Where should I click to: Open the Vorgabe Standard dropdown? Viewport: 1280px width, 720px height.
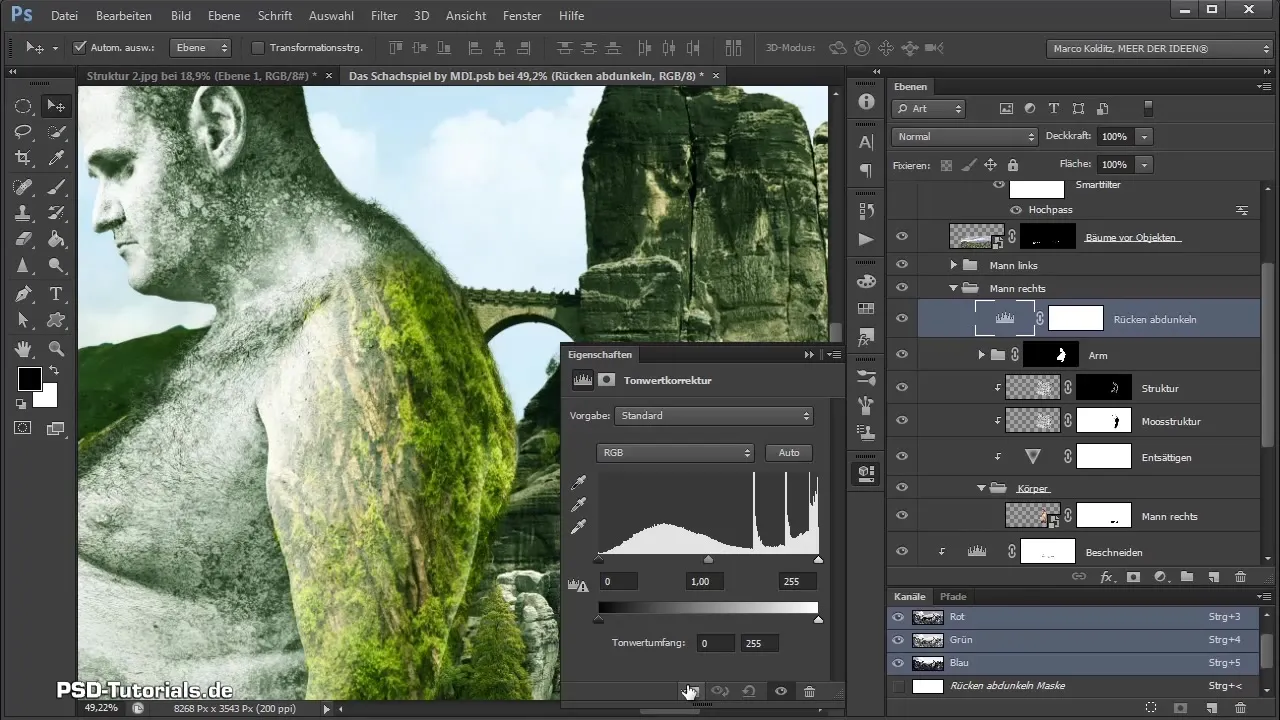(713, 415)
